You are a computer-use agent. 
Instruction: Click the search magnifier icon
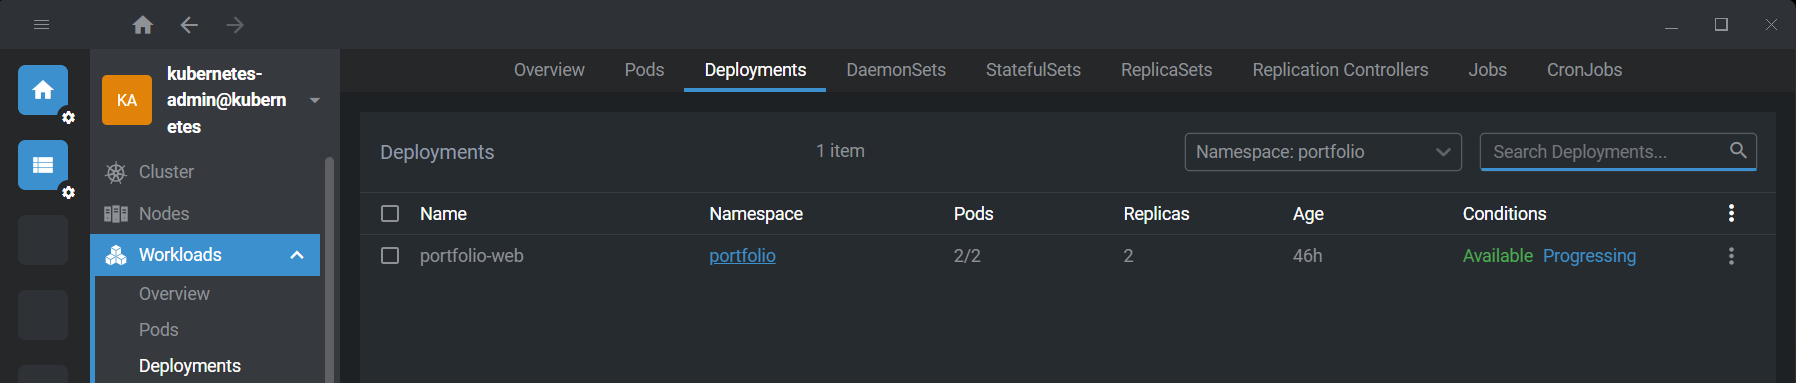(x=1738, y=150)
